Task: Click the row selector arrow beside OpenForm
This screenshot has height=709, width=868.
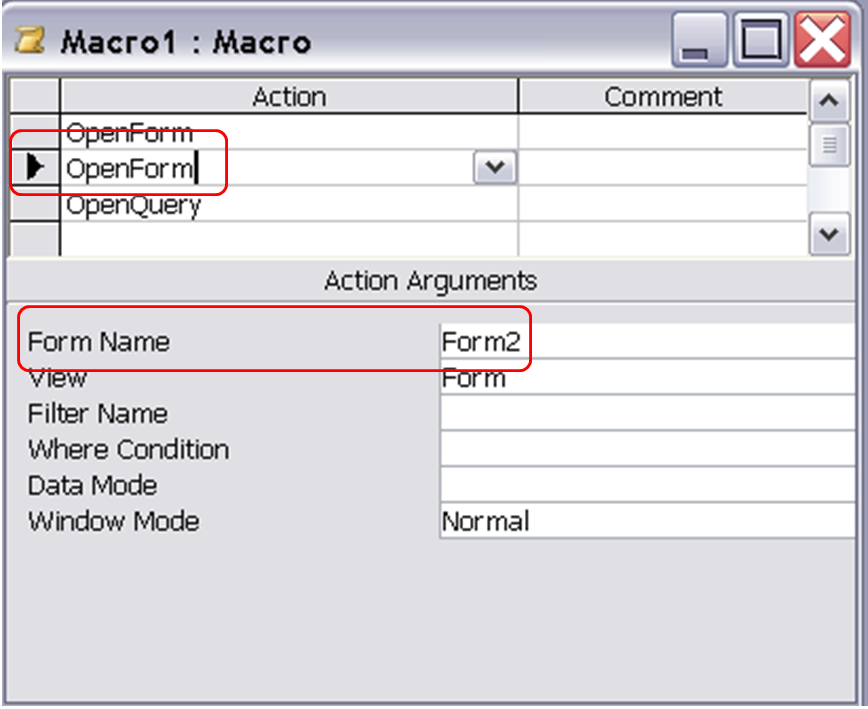Action: (x=35, y=166)
